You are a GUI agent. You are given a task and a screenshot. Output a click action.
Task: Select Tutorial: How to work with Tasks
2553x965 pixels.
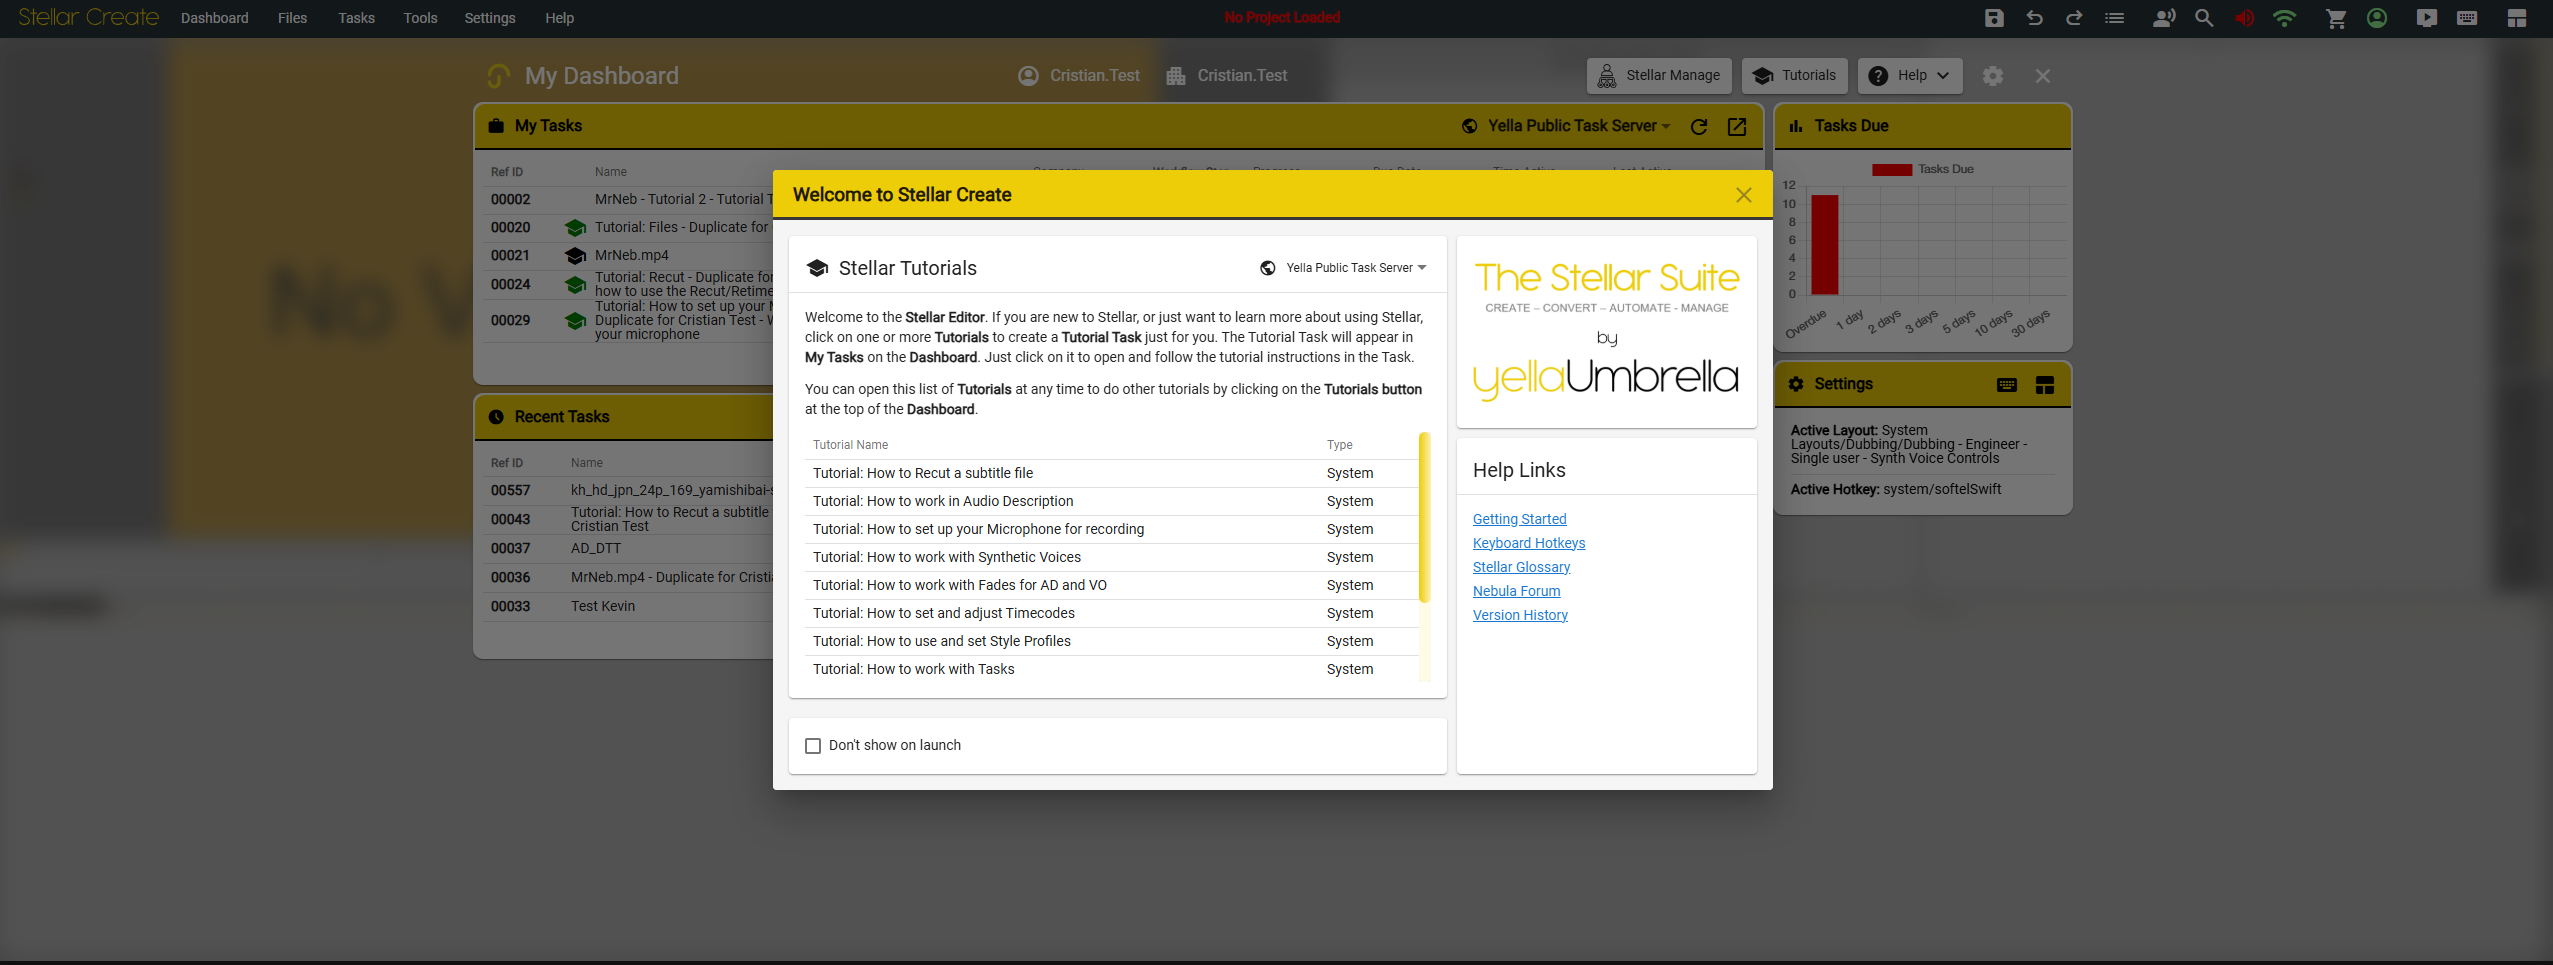click(1112, 669)
